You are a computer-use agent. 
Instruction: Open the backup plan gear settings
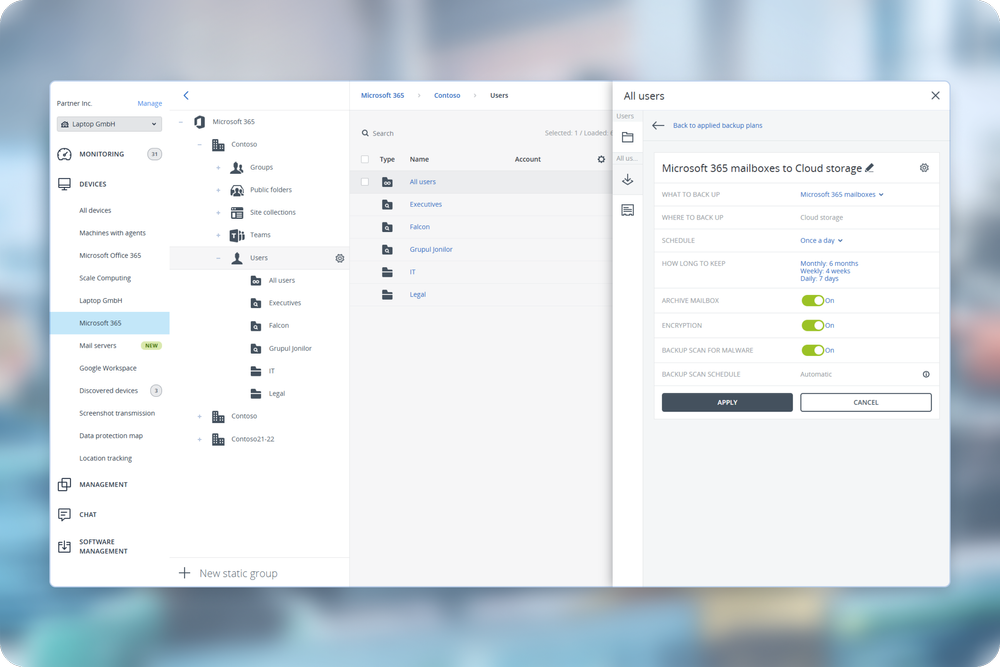point(924,168)
